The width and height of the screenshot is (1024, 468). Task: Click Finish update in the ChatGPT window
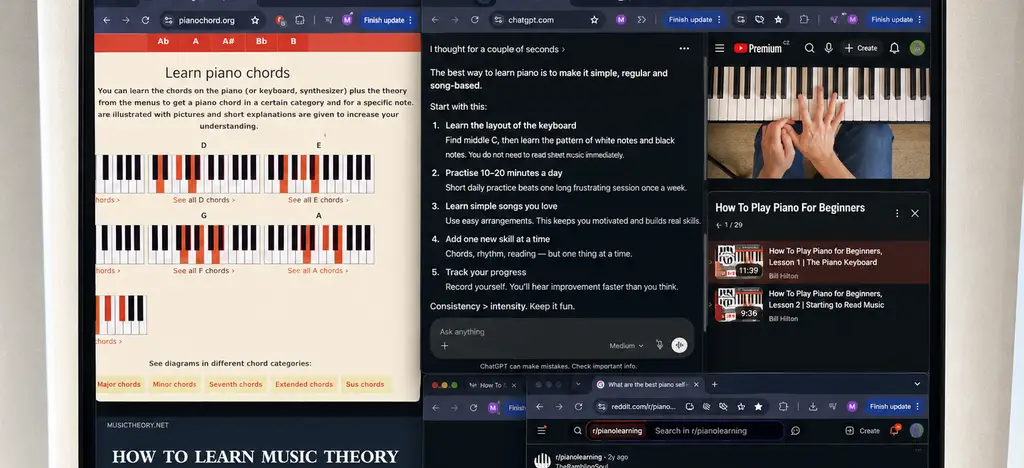694,20
